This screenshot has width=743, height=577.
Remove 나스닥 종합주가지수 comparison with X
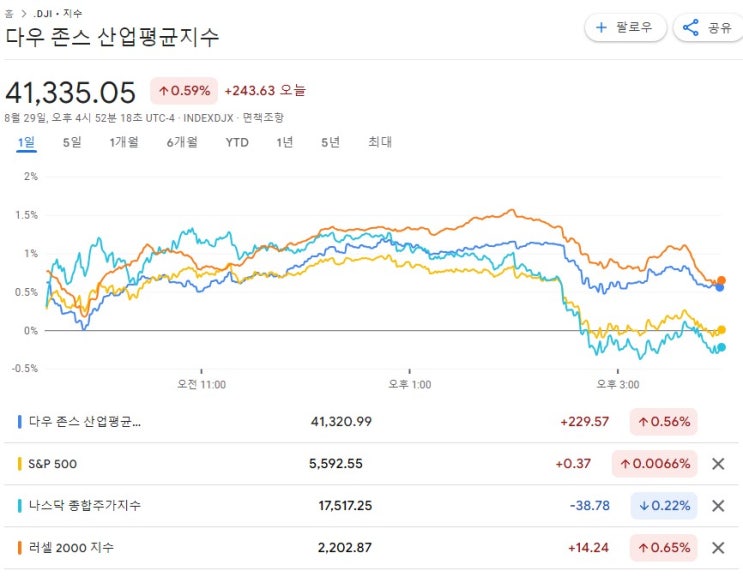[x=717, y=506]
